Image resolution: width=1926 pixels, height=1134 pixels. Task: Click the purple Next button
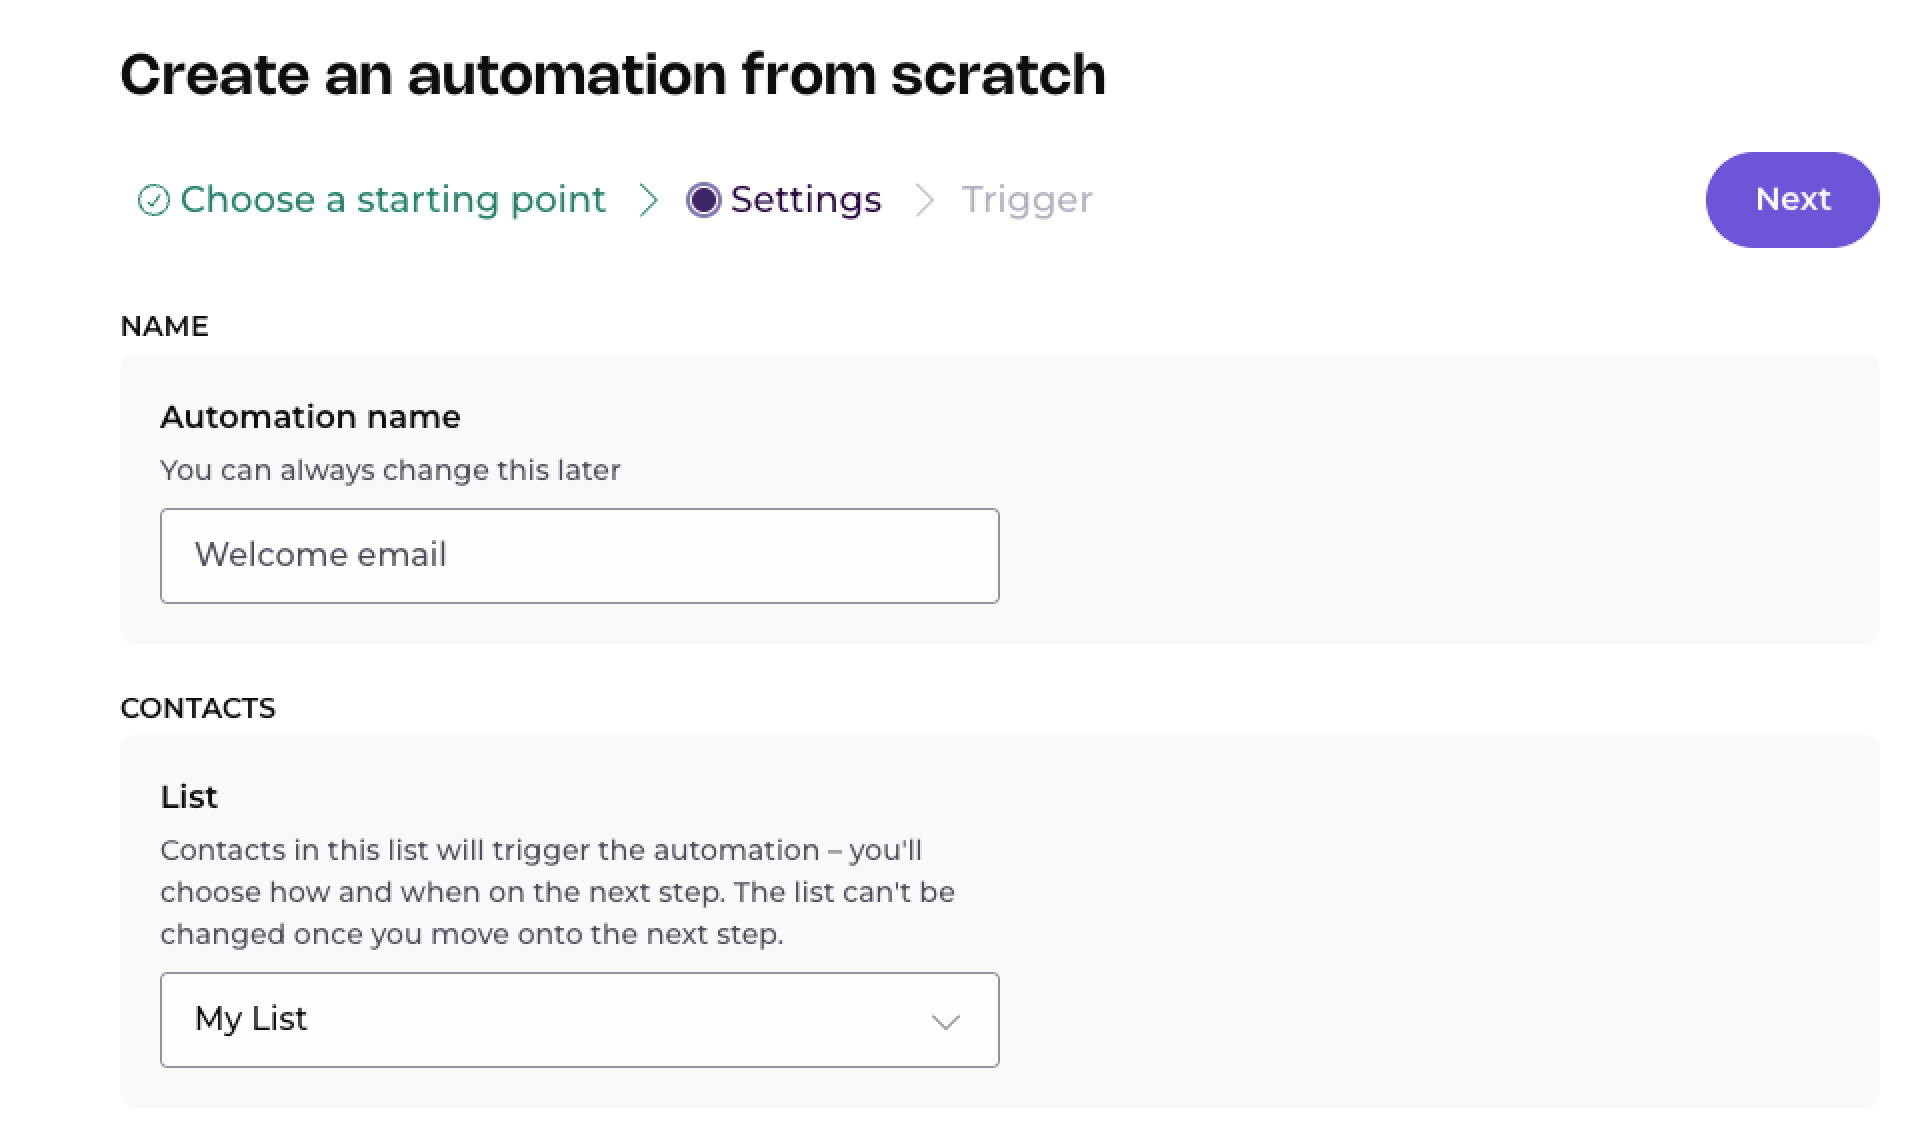pos(1792,199)
